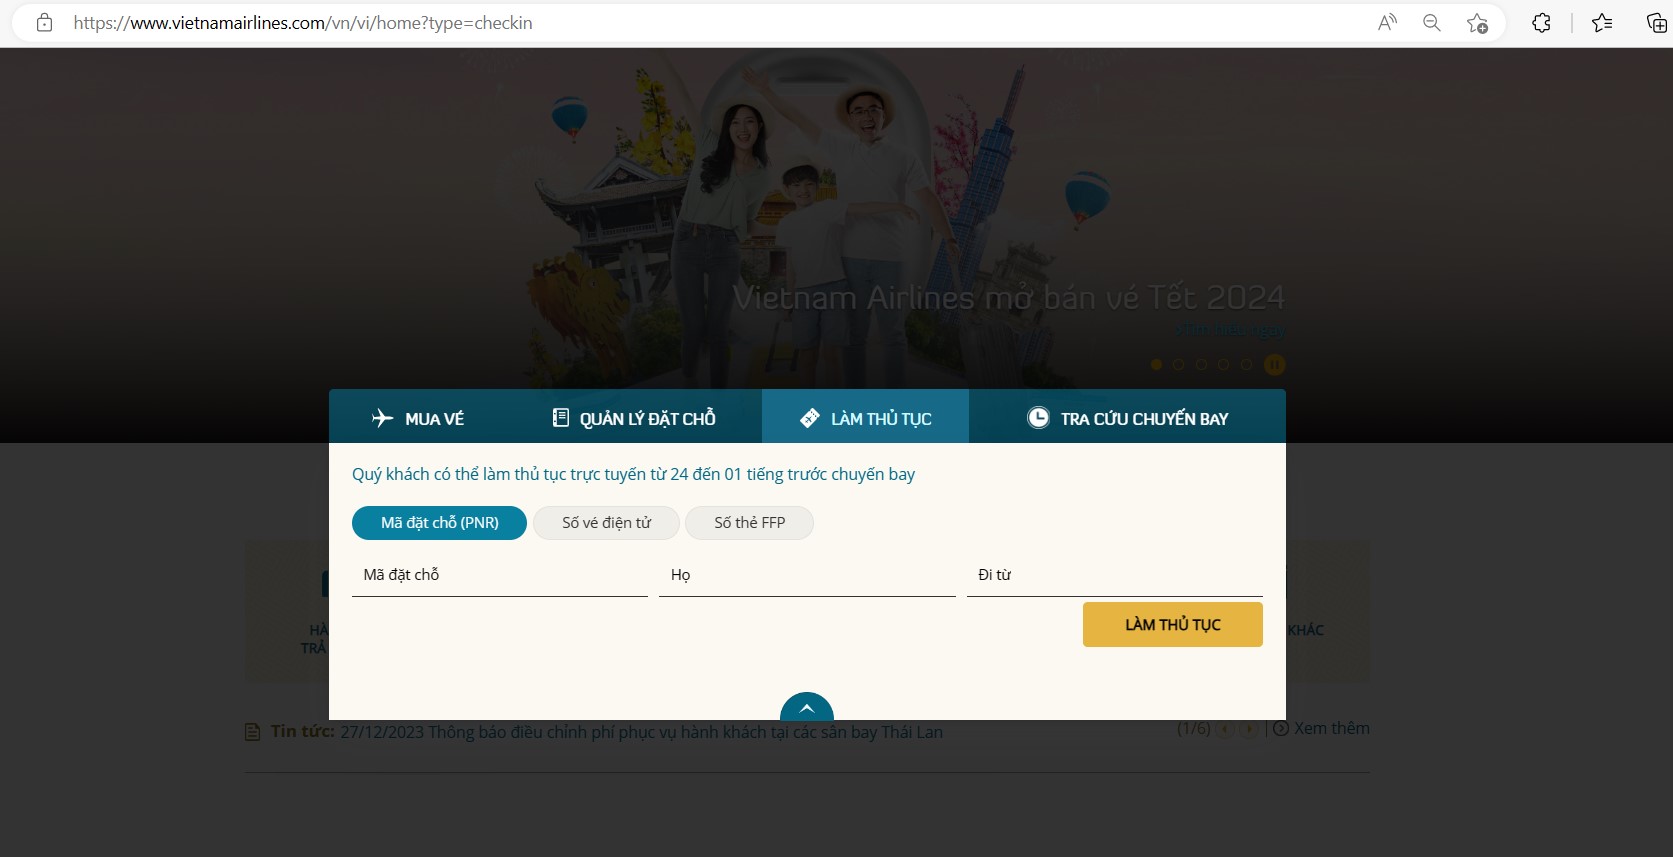Viewport: 1673px width, 857px height.
Task: Open the TRA CỨU CHUYẾN BAY tab
Action: [x=1127, y=418]
